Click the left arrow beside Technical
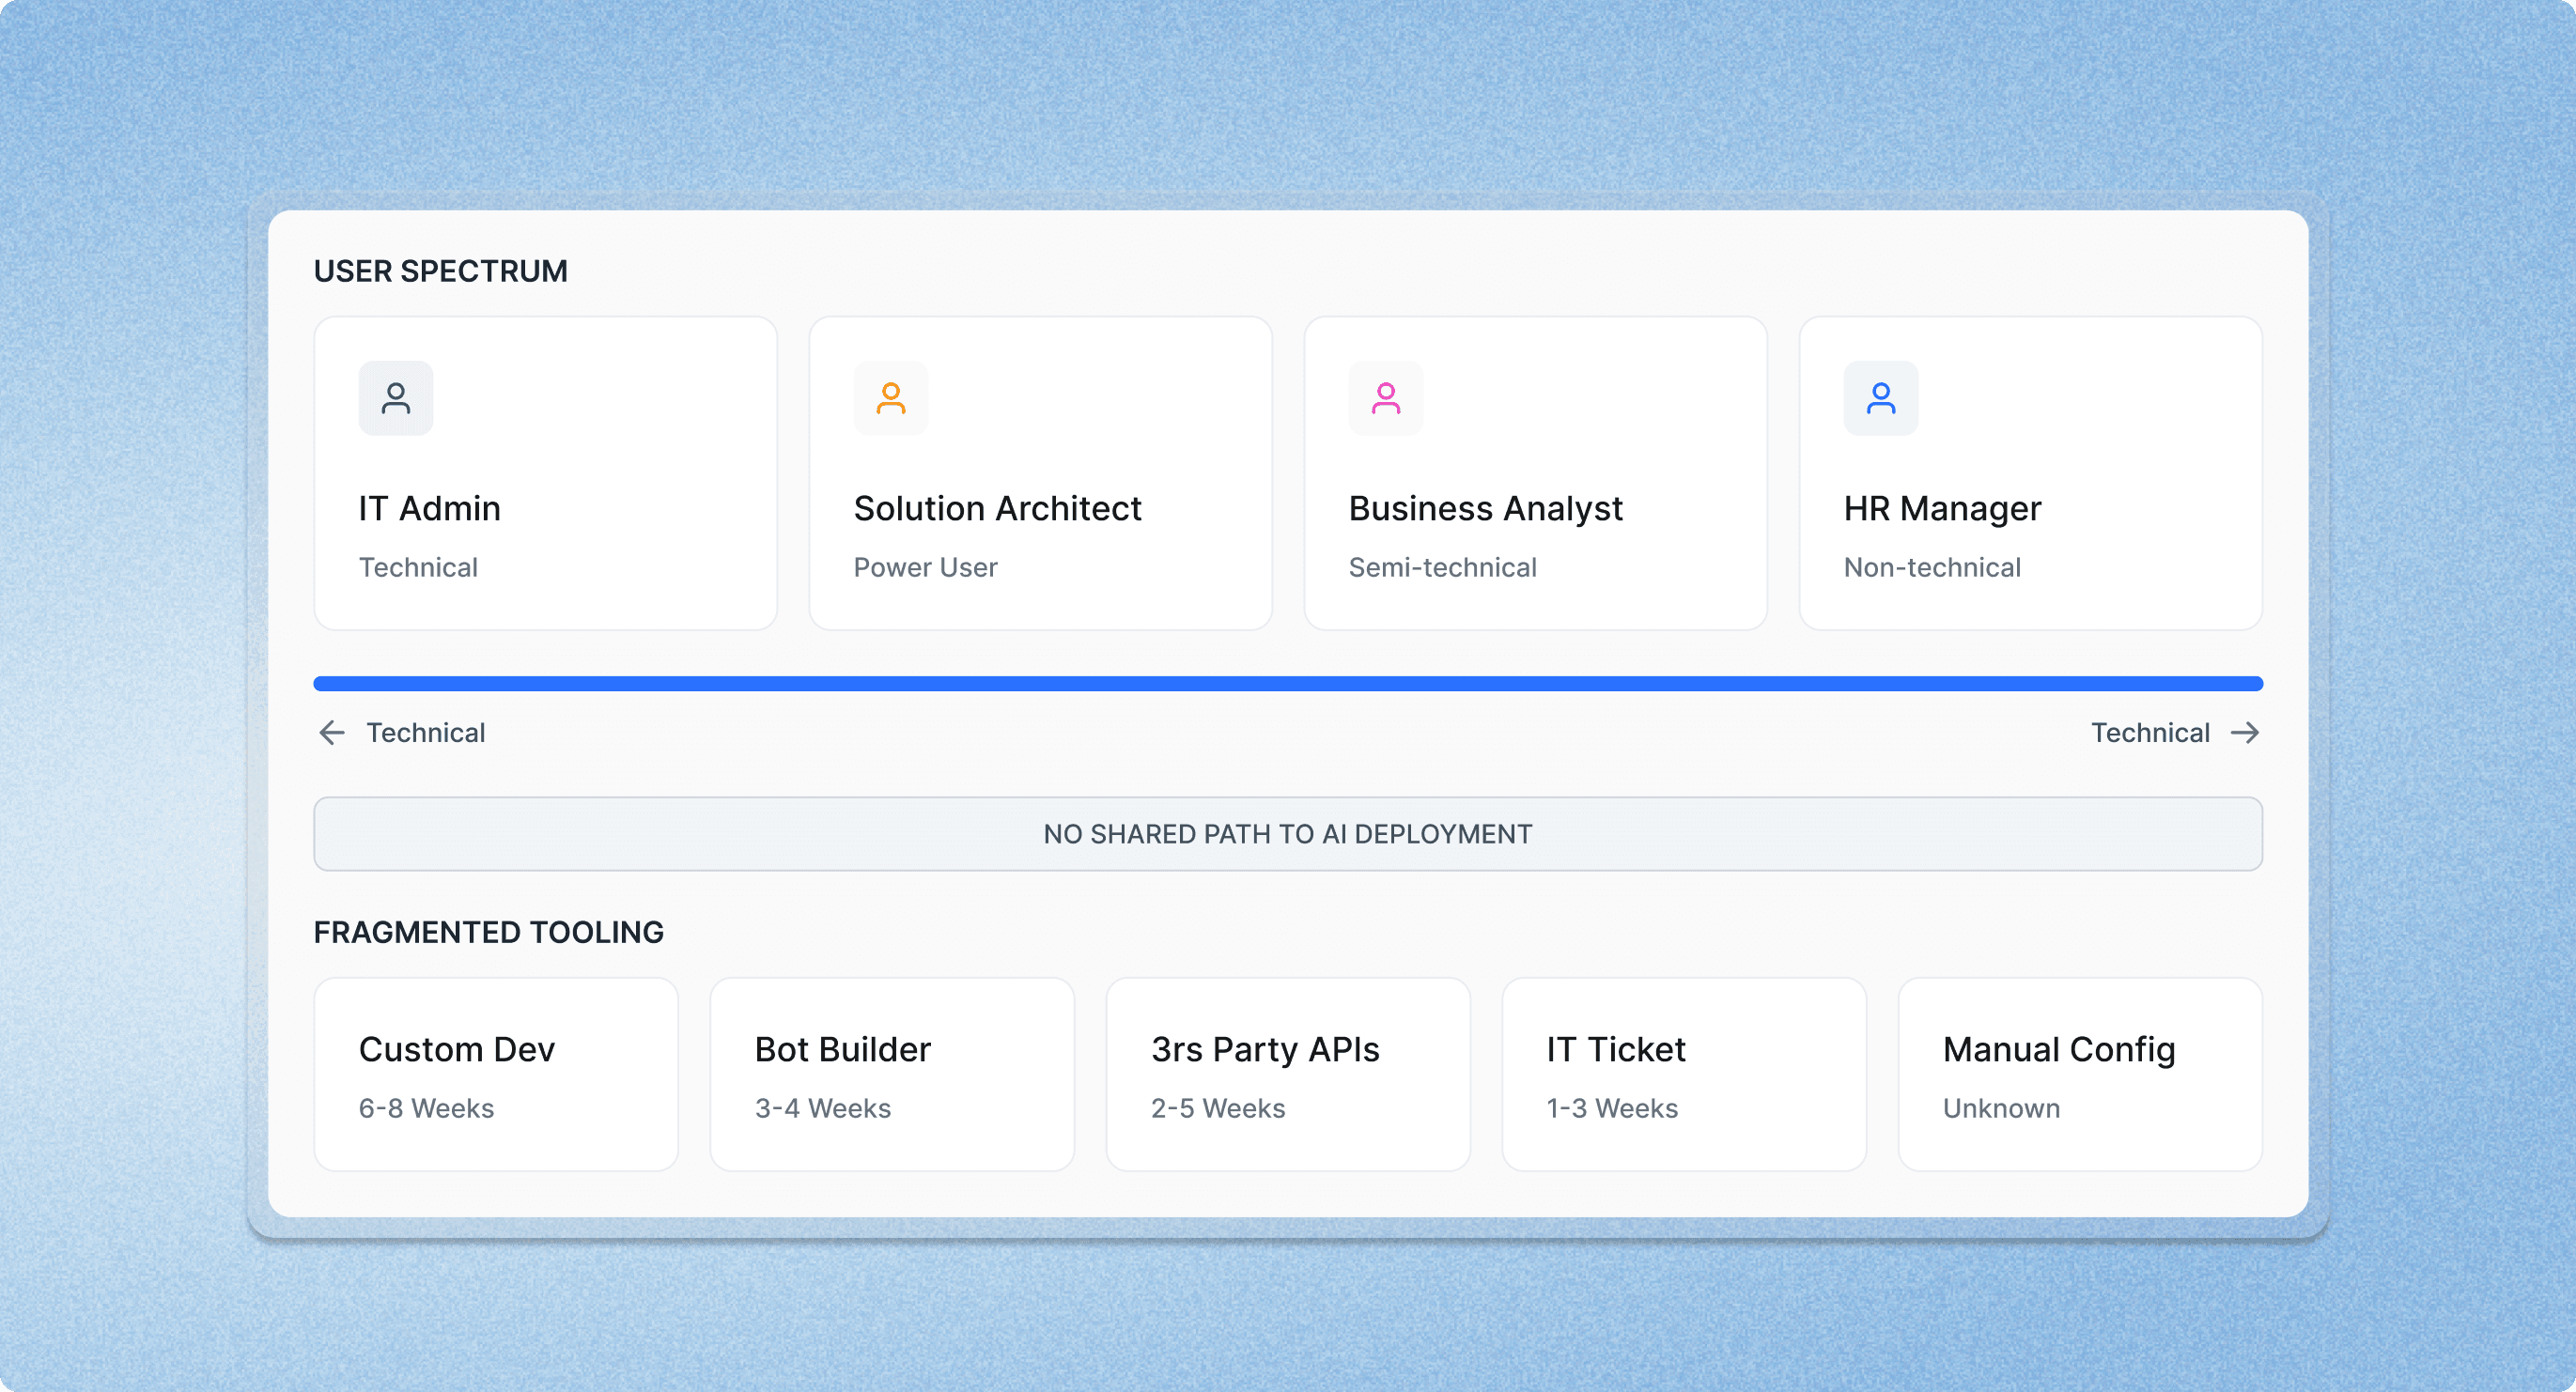 tap(332, 733)
